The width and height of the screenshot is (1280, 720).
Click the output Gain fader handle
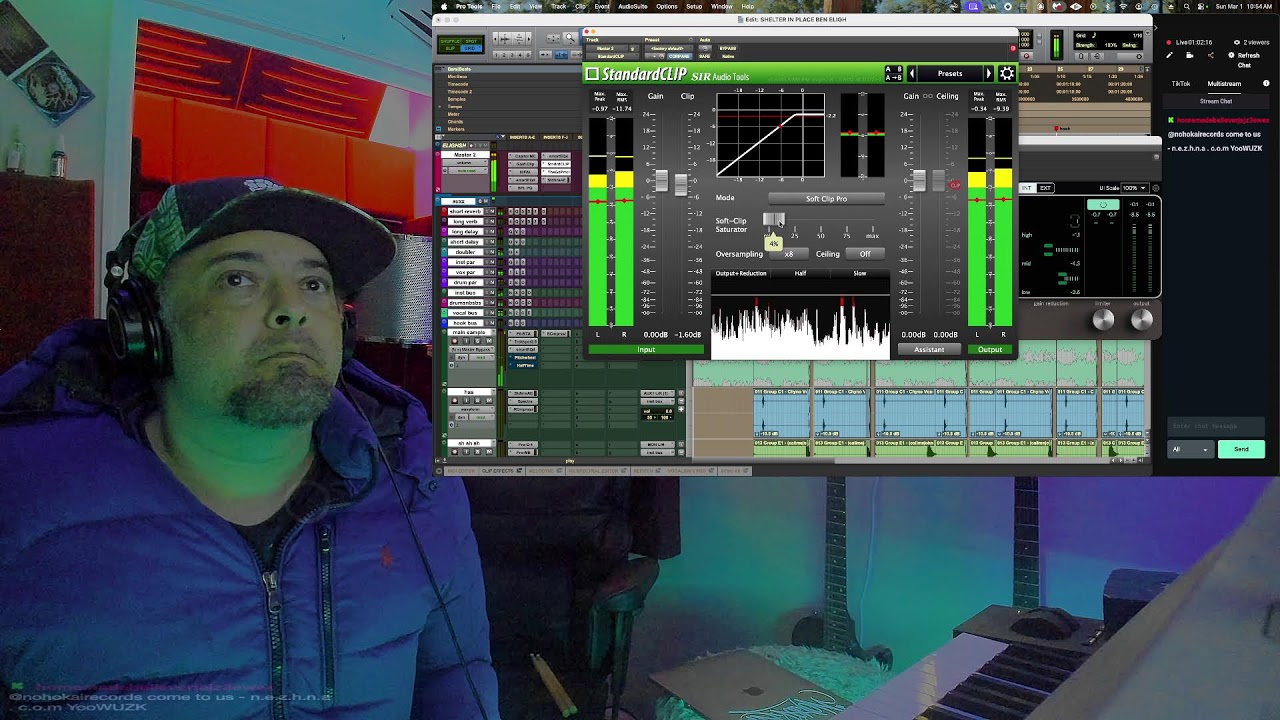(919, 182)
